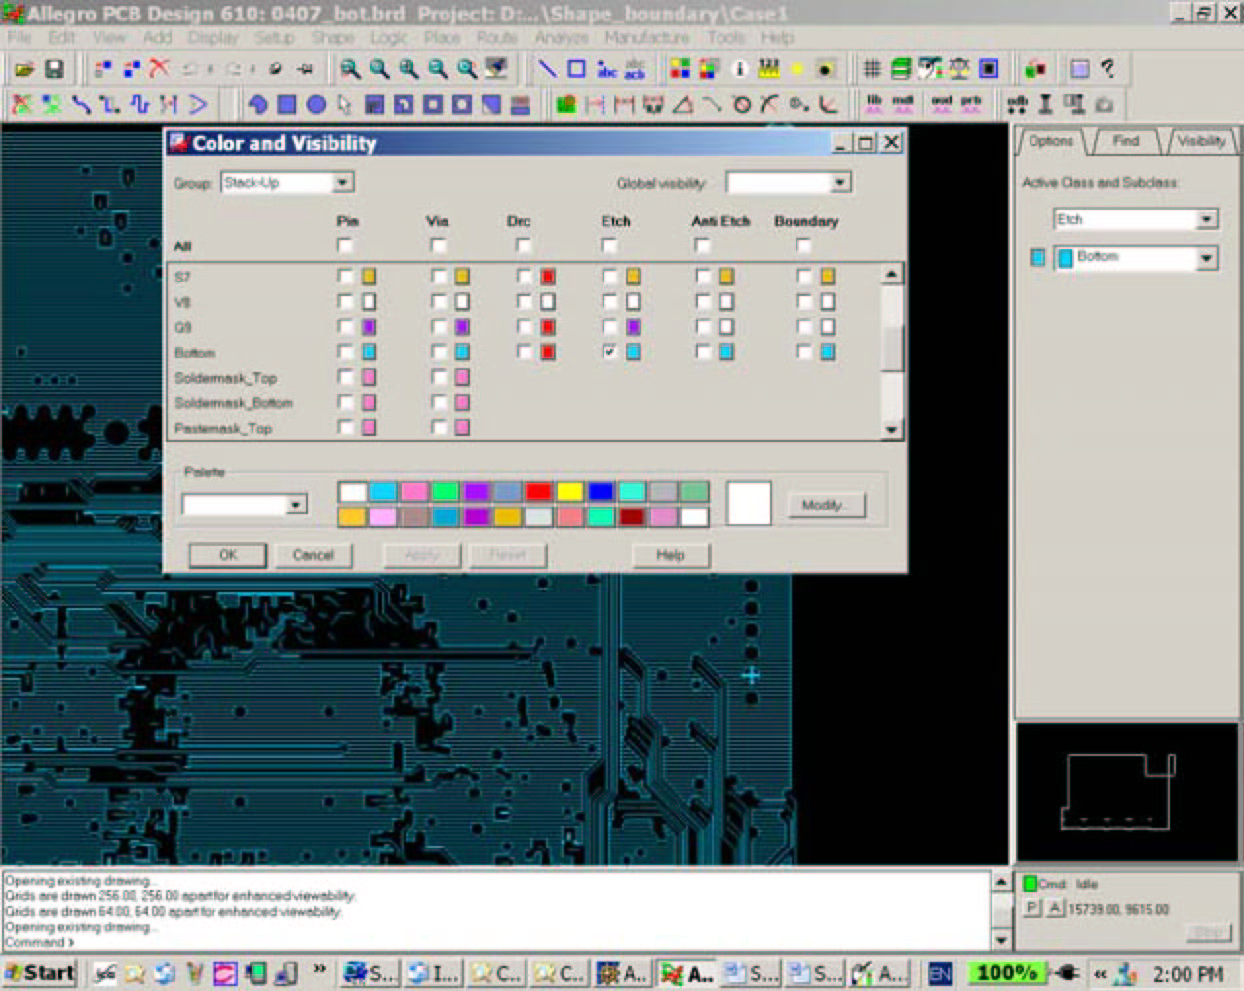
Task: Click the 'EN' language indicator in taskbar
Action: coord(940,973)
